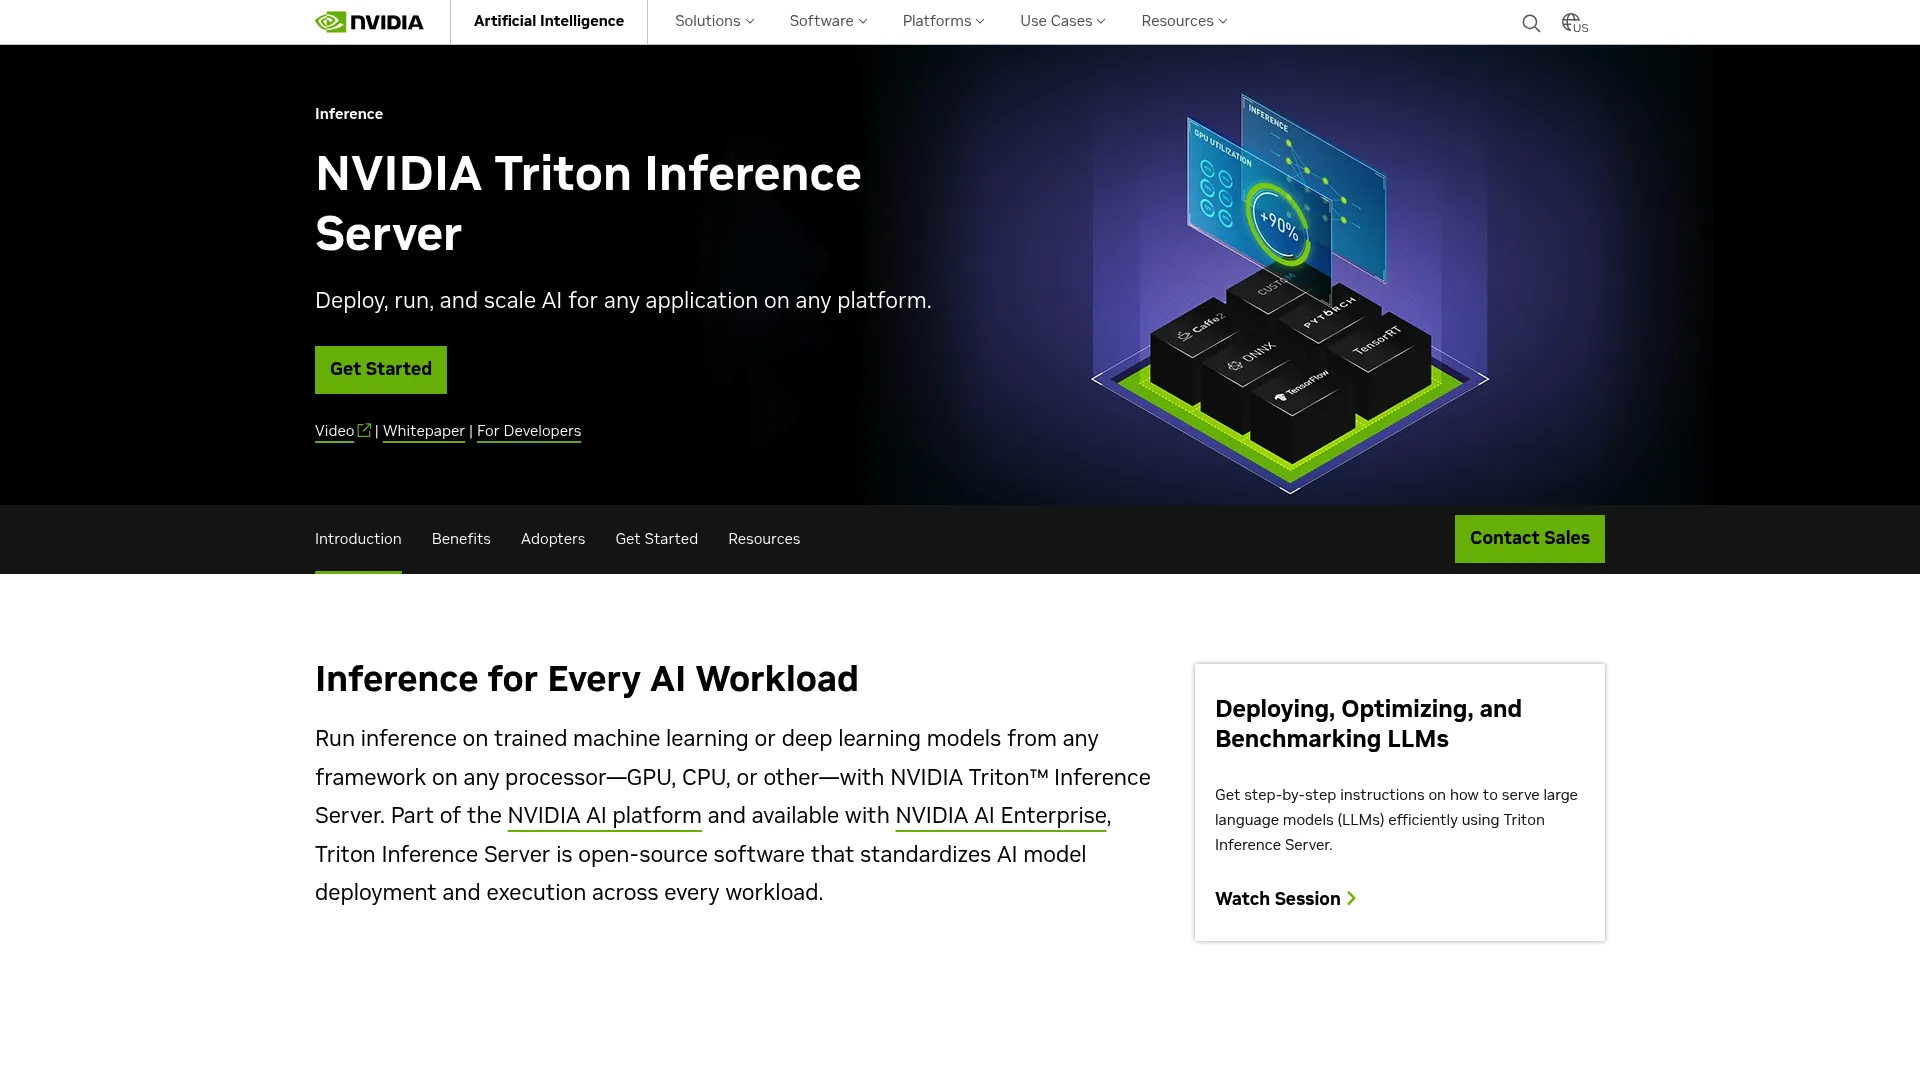Click the green chevron after Watch Session
Screen dimensions: 1920x1080
click(x=1352, y=899)
